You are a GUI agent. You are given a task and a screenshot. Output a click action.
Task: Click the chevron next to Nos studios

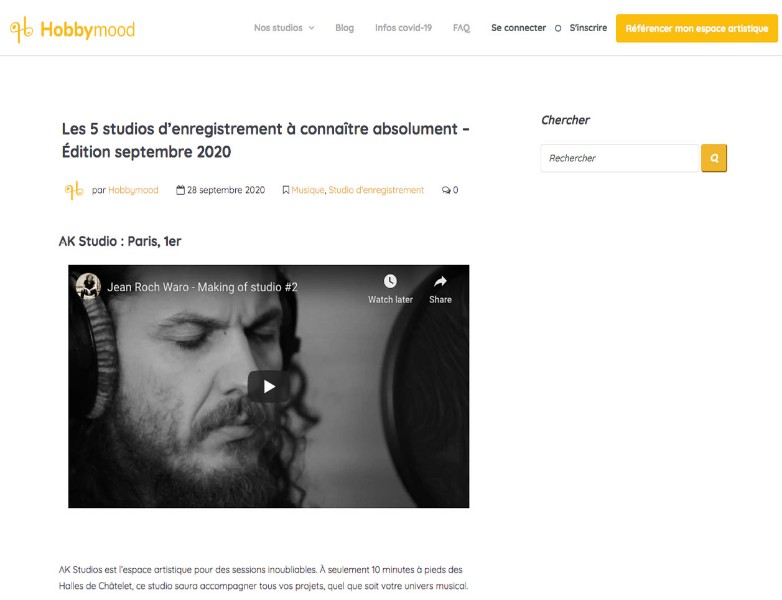tap(311, 28)
